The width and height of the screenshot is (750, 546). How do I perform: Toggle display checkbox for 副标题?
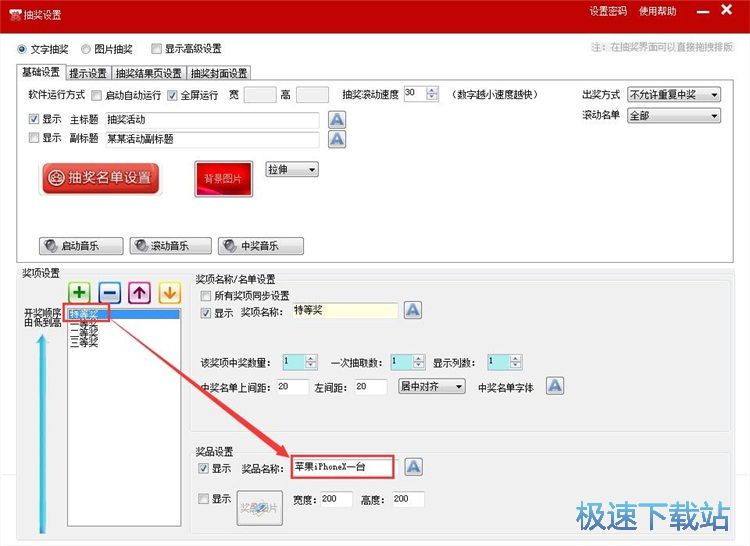pyautogui.click(x=33, y=138)
